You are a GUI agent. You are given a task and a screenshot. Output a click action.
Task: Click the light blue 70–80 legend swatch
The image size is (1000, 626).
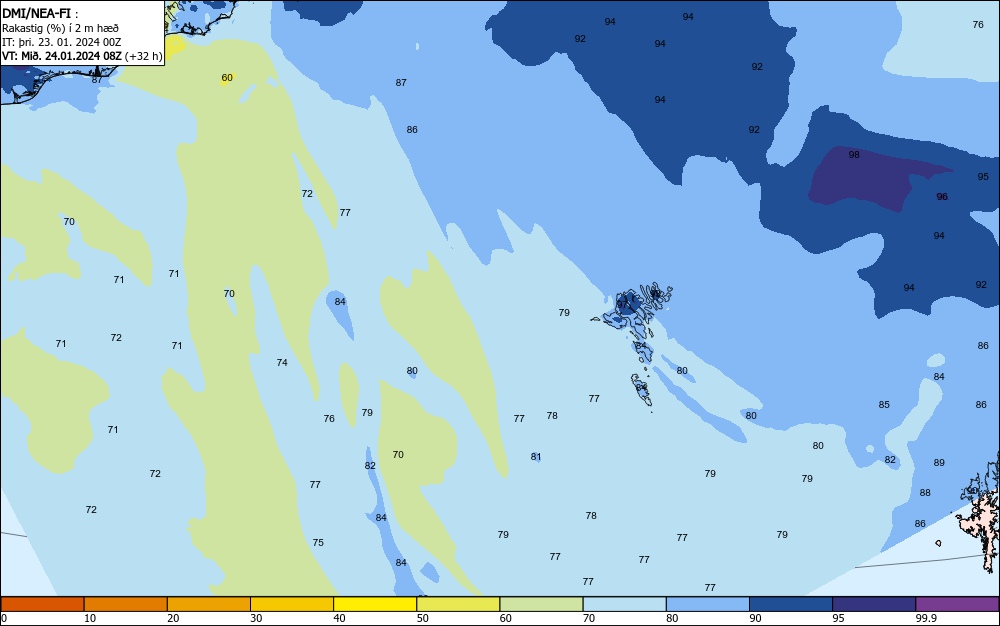click(624, 604)
